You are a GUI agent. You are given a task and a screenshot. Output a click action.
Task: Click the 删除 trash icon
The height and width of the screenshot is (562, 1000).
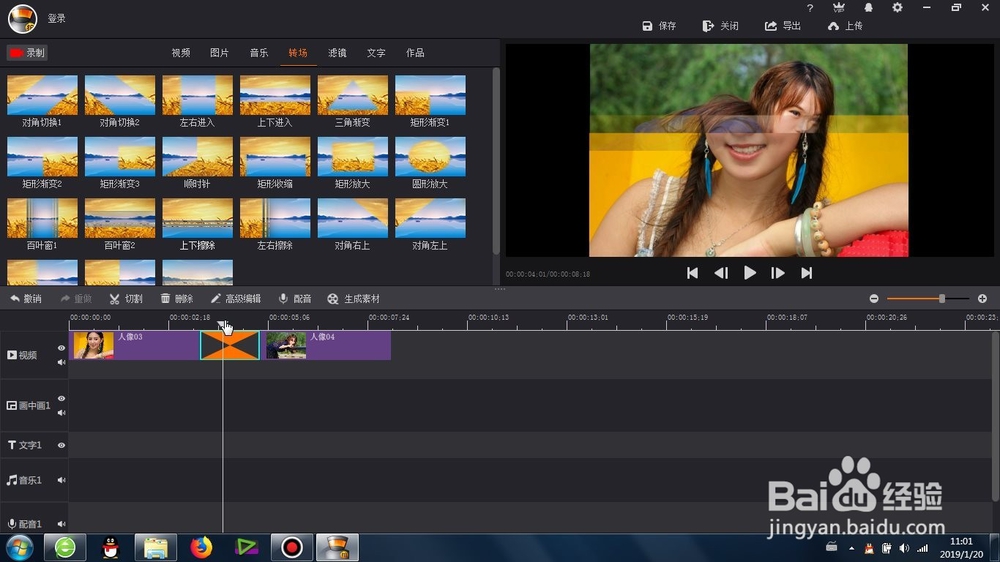click(177, 299)
